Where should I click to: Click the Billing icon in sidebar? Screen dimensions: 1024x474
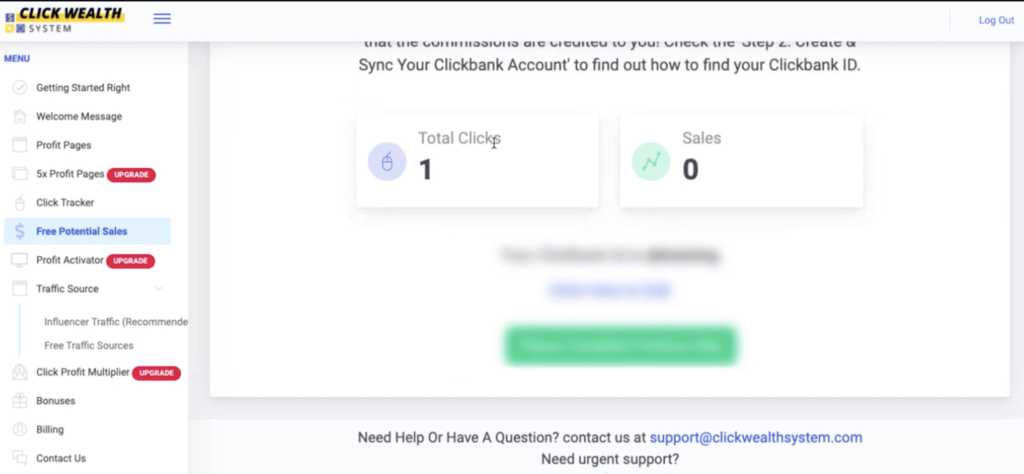19,430
